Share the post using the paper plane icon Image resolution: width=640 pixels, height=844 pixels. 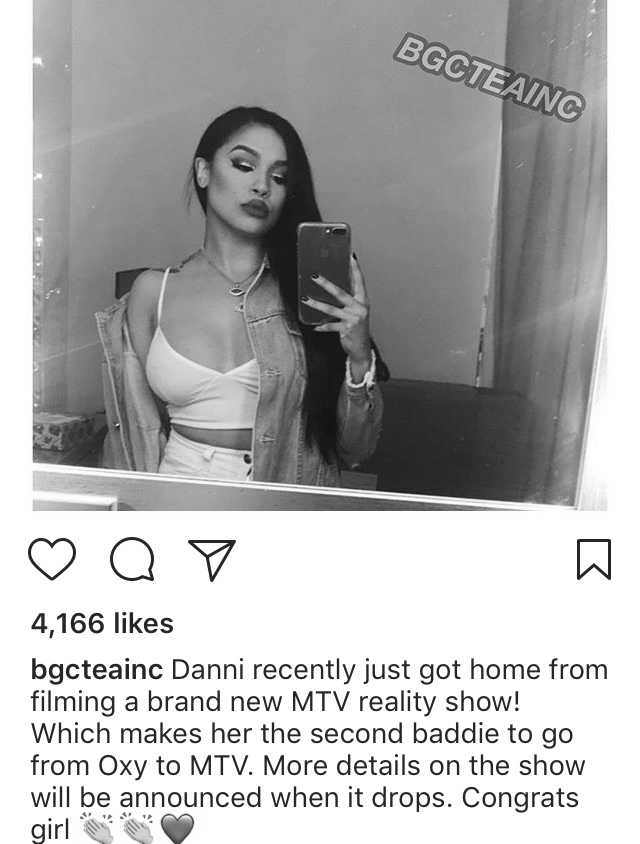(x=212, y=559)
